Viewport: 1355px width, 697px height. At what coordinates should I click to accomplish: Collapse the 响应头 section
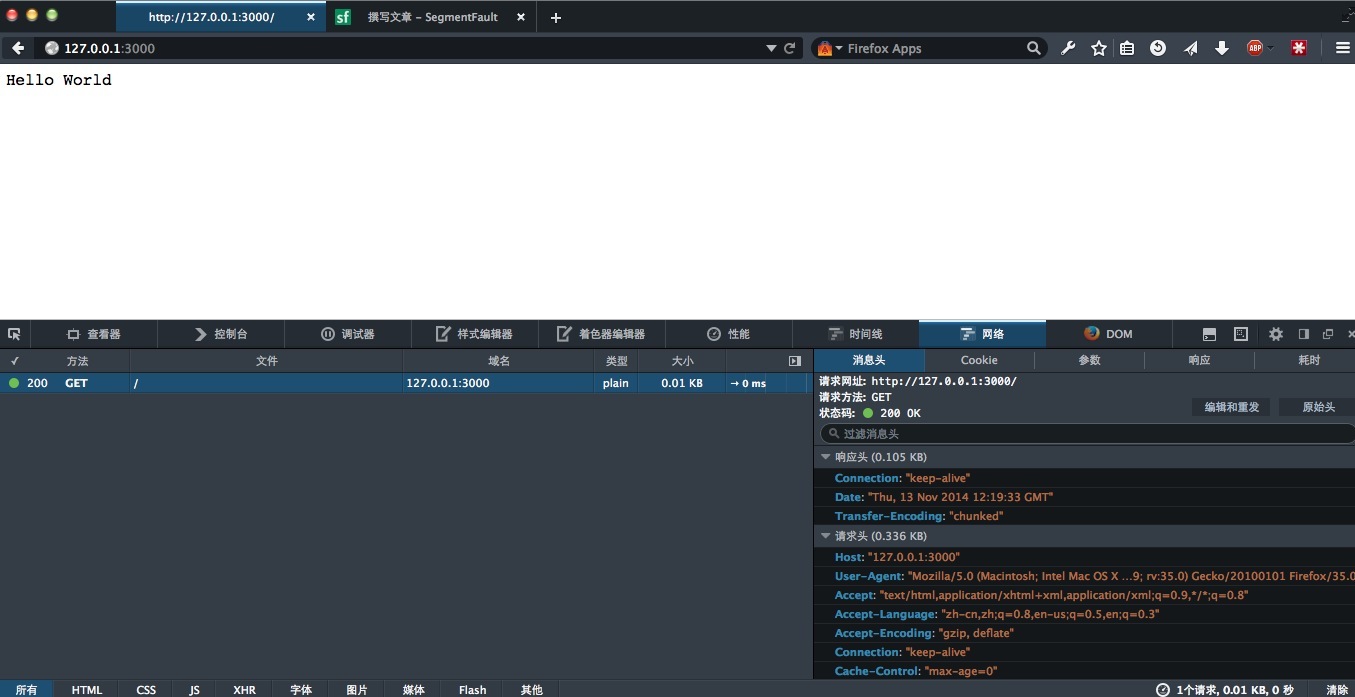(x=826, y=457)
